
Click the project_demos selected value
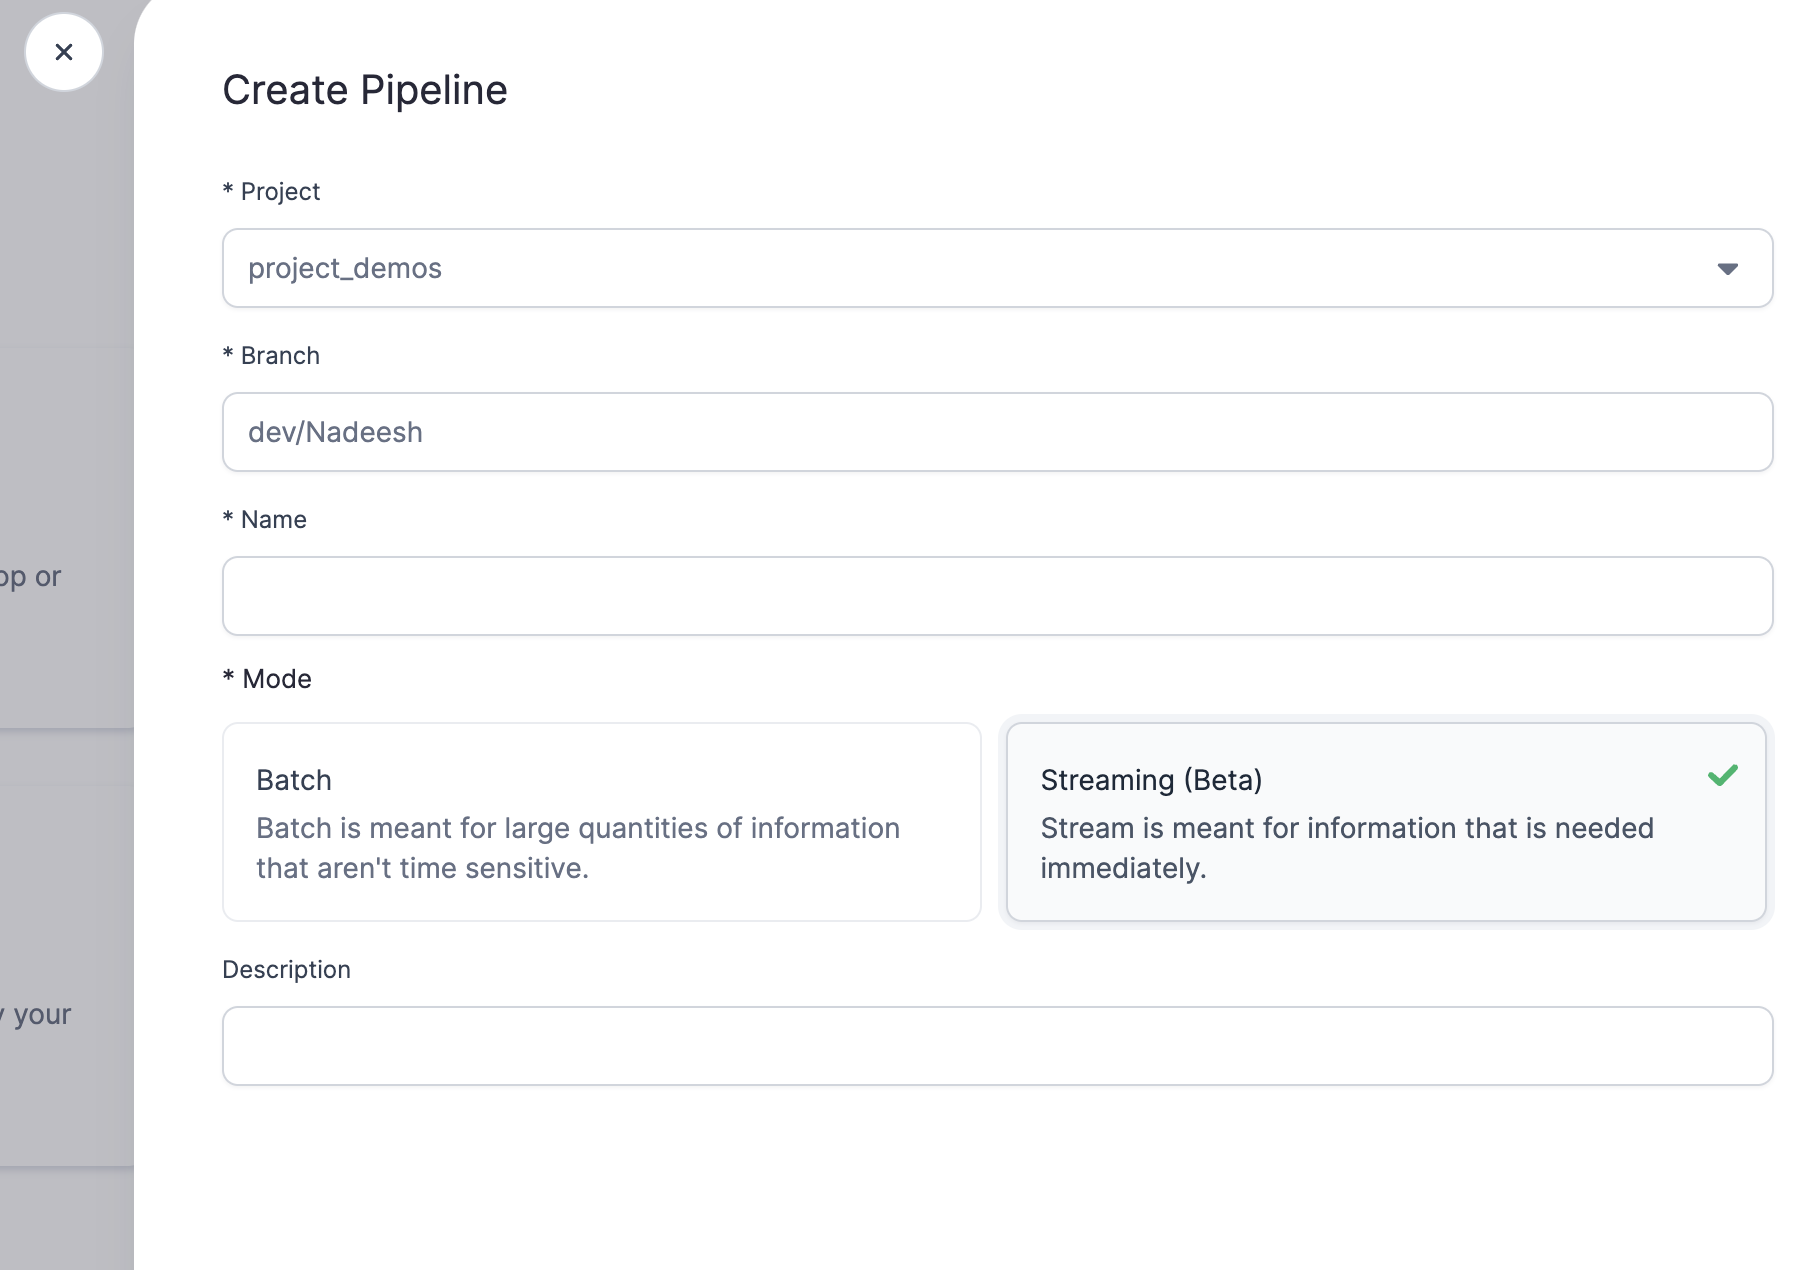[345, 268]
